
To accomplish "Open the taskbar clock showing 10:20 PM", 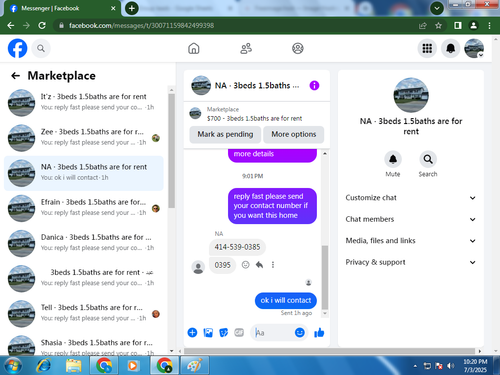I will (x=475, y=366).
